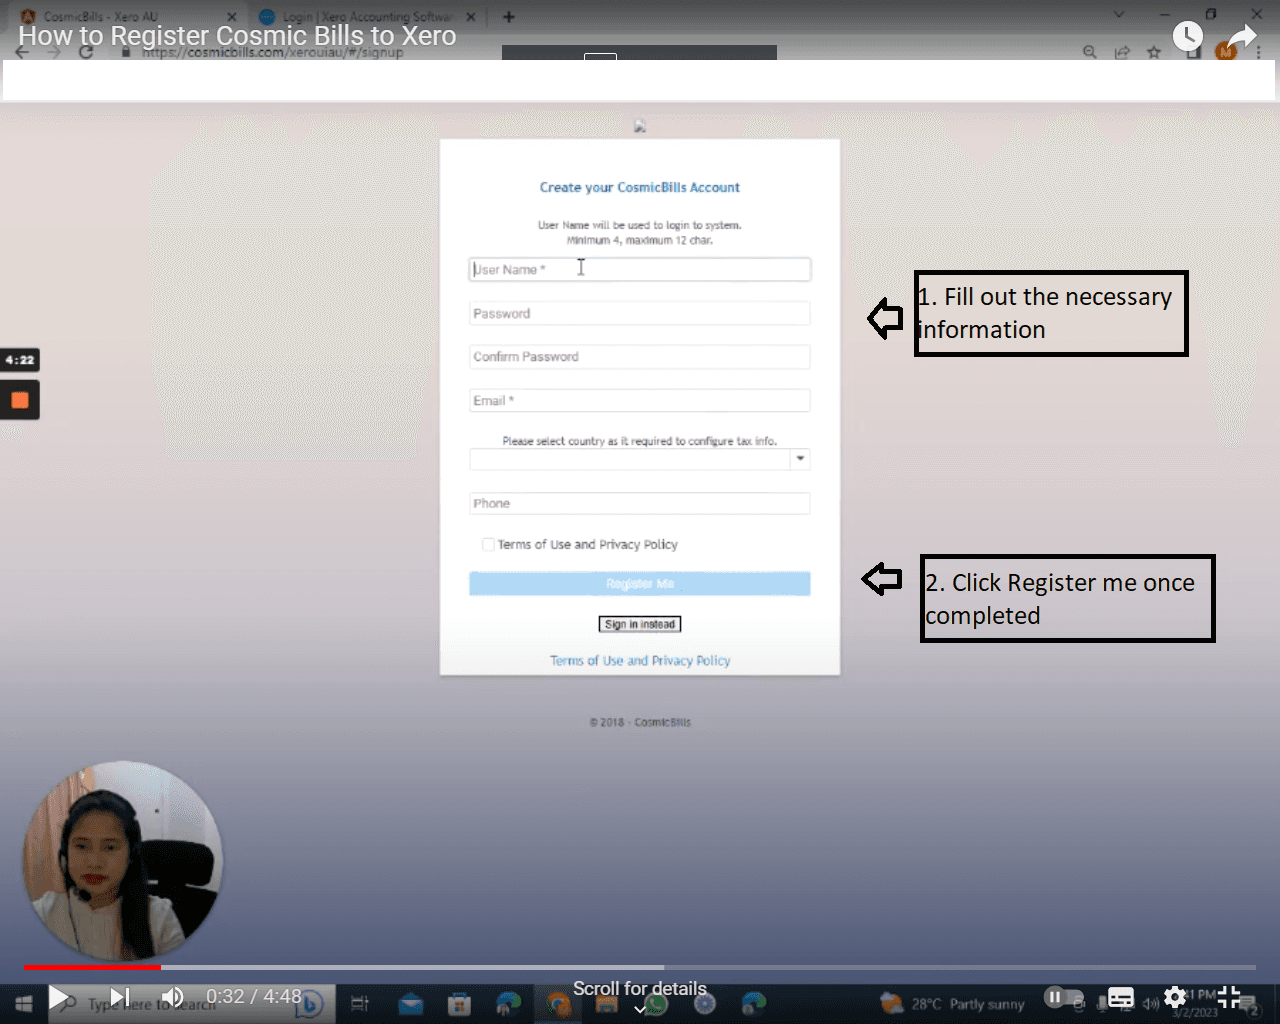Viewport: 1280px width, 1024px height.
Task: Share this video
Action: [1242, 37]
